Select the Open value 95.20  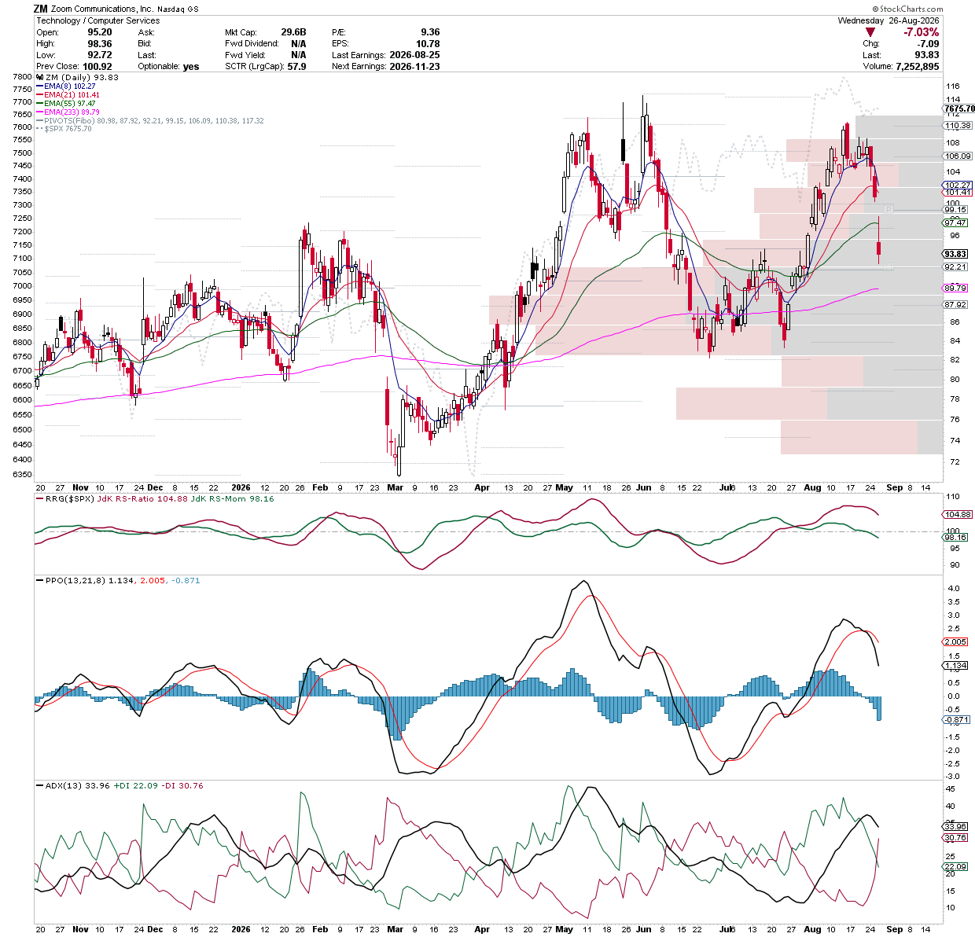(x=99, y=32)
